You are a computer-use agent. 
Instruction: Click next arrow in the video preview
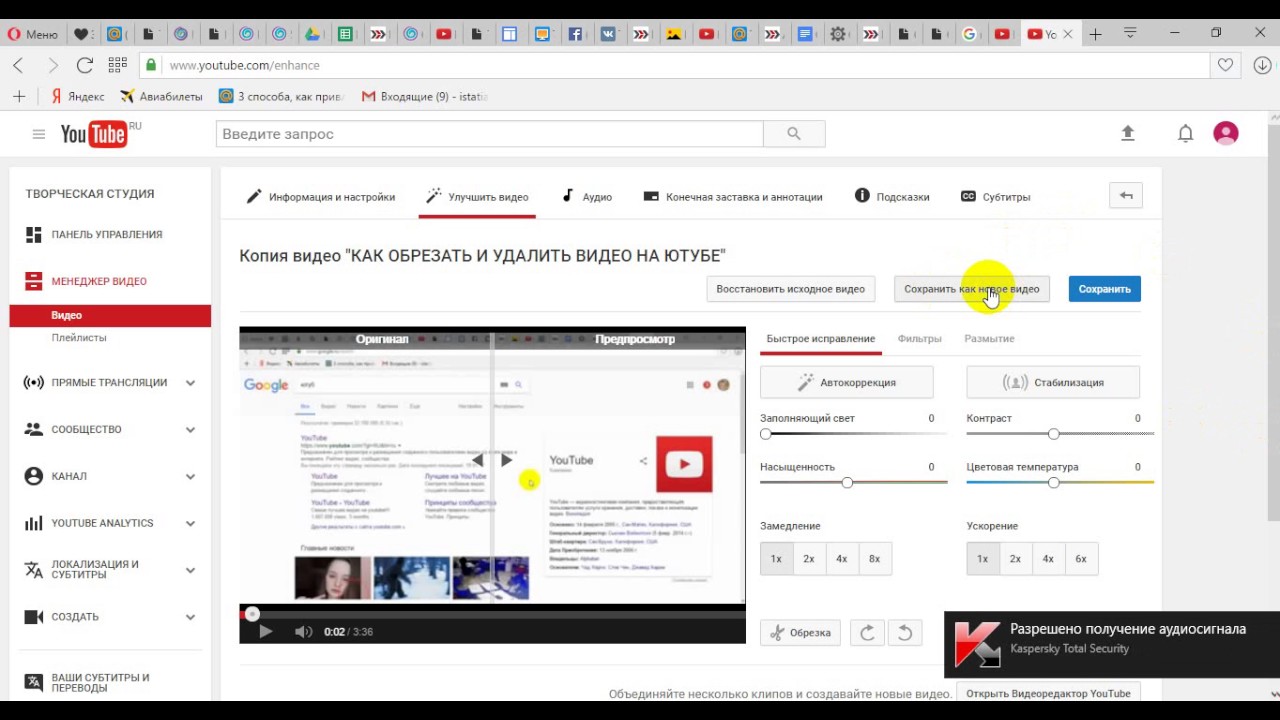[507, 460]
